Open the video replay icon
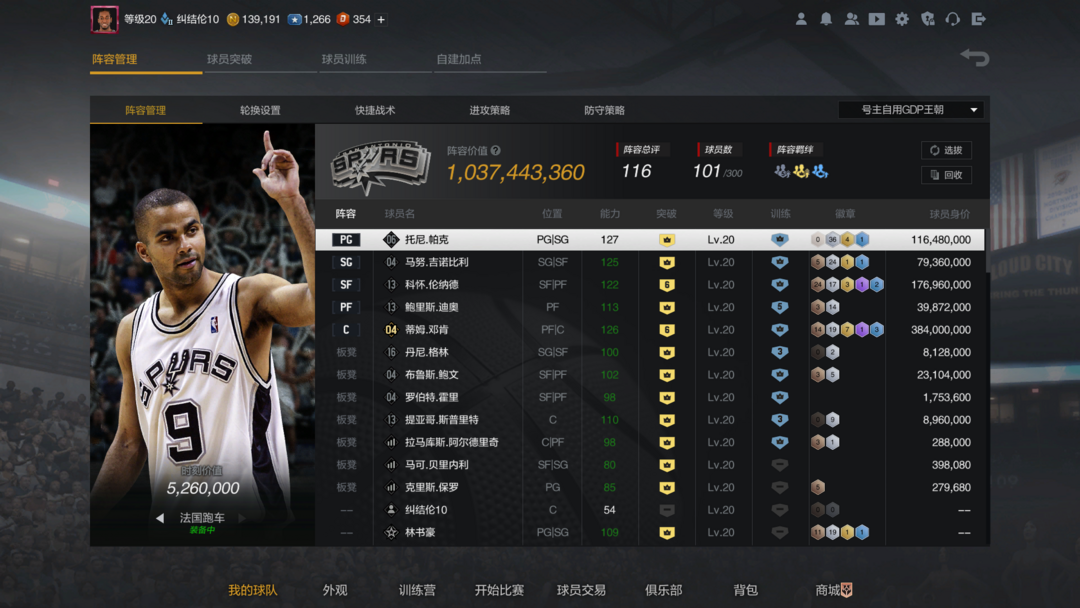The image size is (1080, 608). 876,19
